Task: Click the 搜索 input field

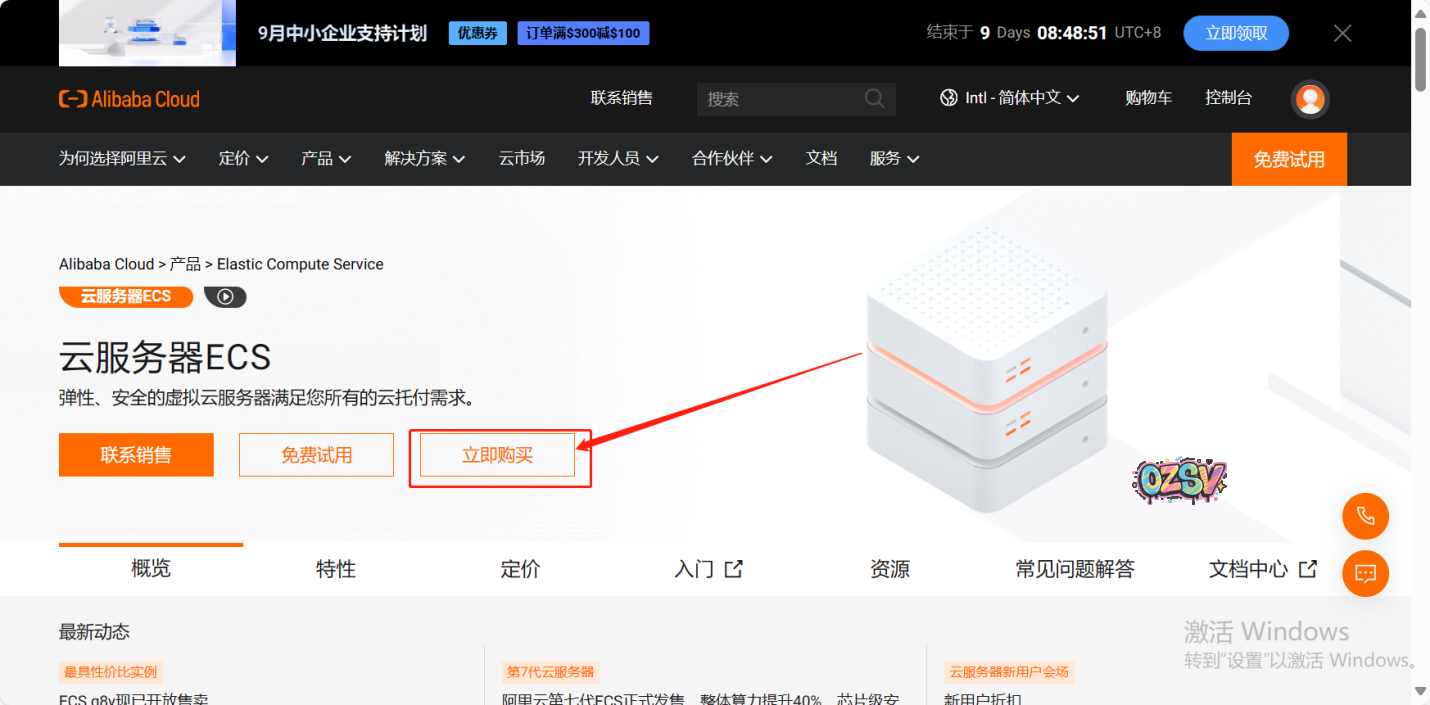Action: [780, 99]
